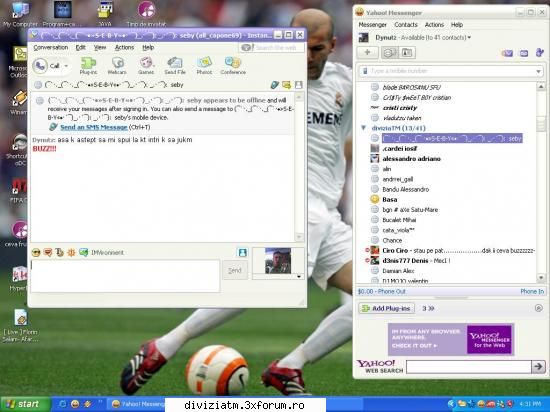Click the emoticon smiley icon above message box
550x412 pixels.
tap(36, 252)
